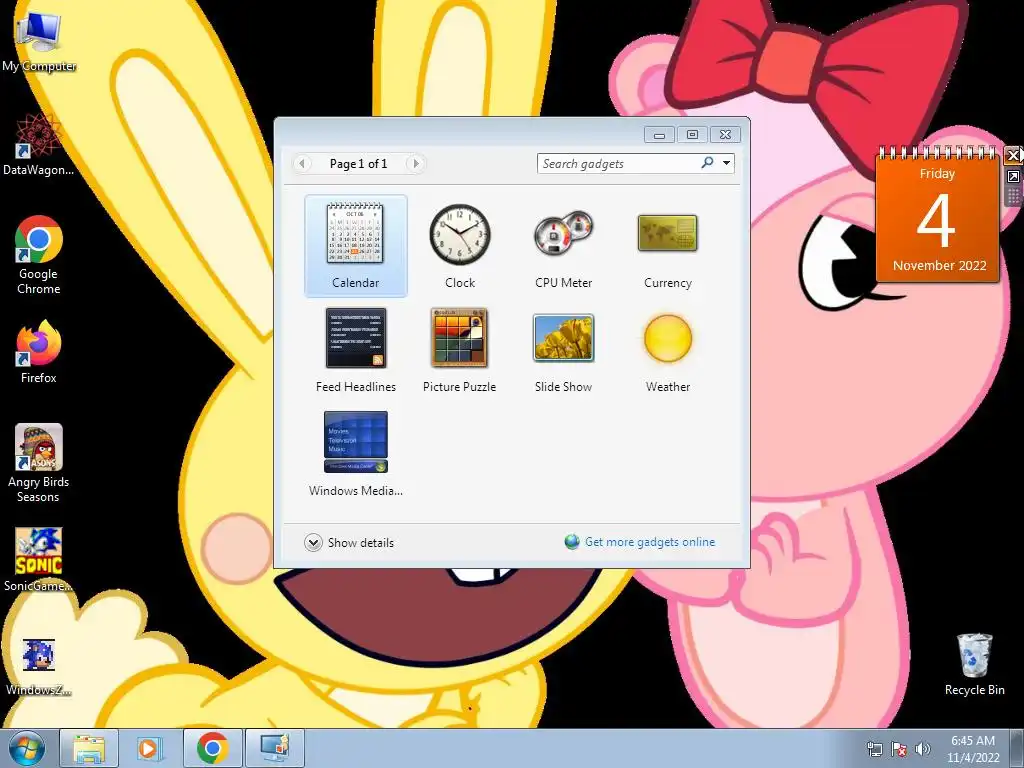Click the volume speaker tray icon

pyautogui.click(x=923, y=749)
